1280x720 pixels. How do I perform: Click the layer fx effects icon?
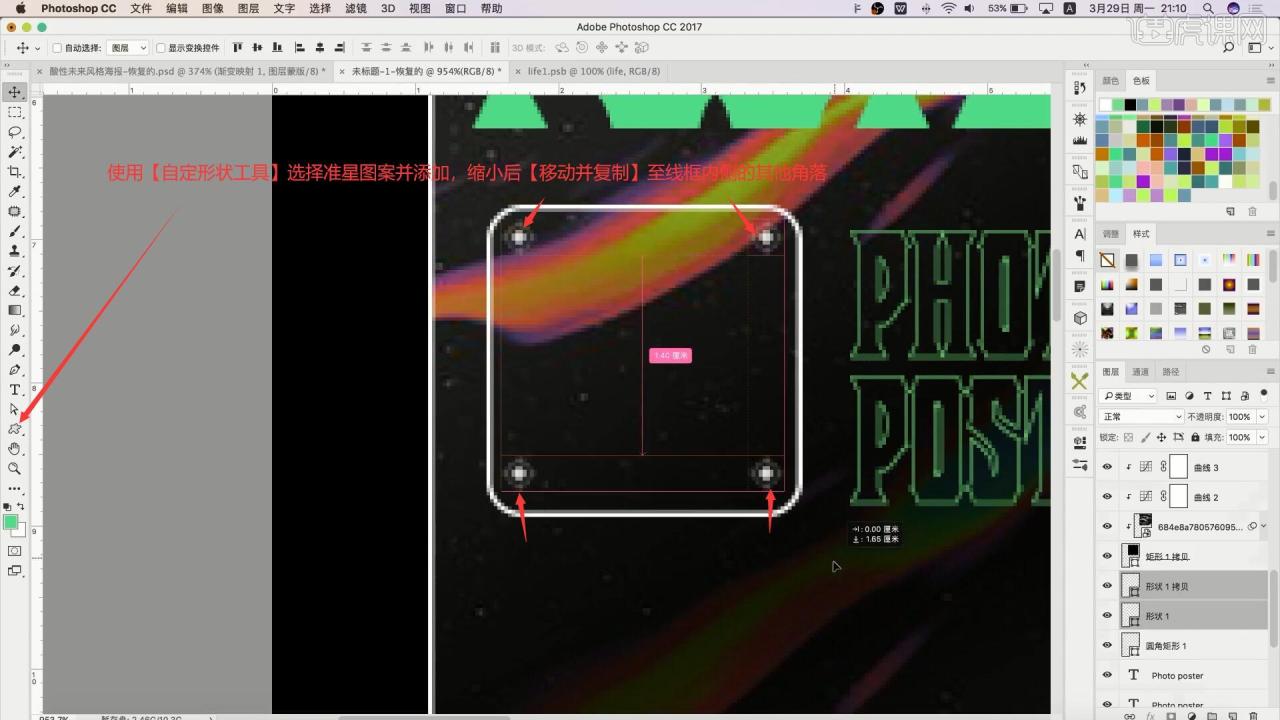pyautogui.click(x=1151, y=716)
